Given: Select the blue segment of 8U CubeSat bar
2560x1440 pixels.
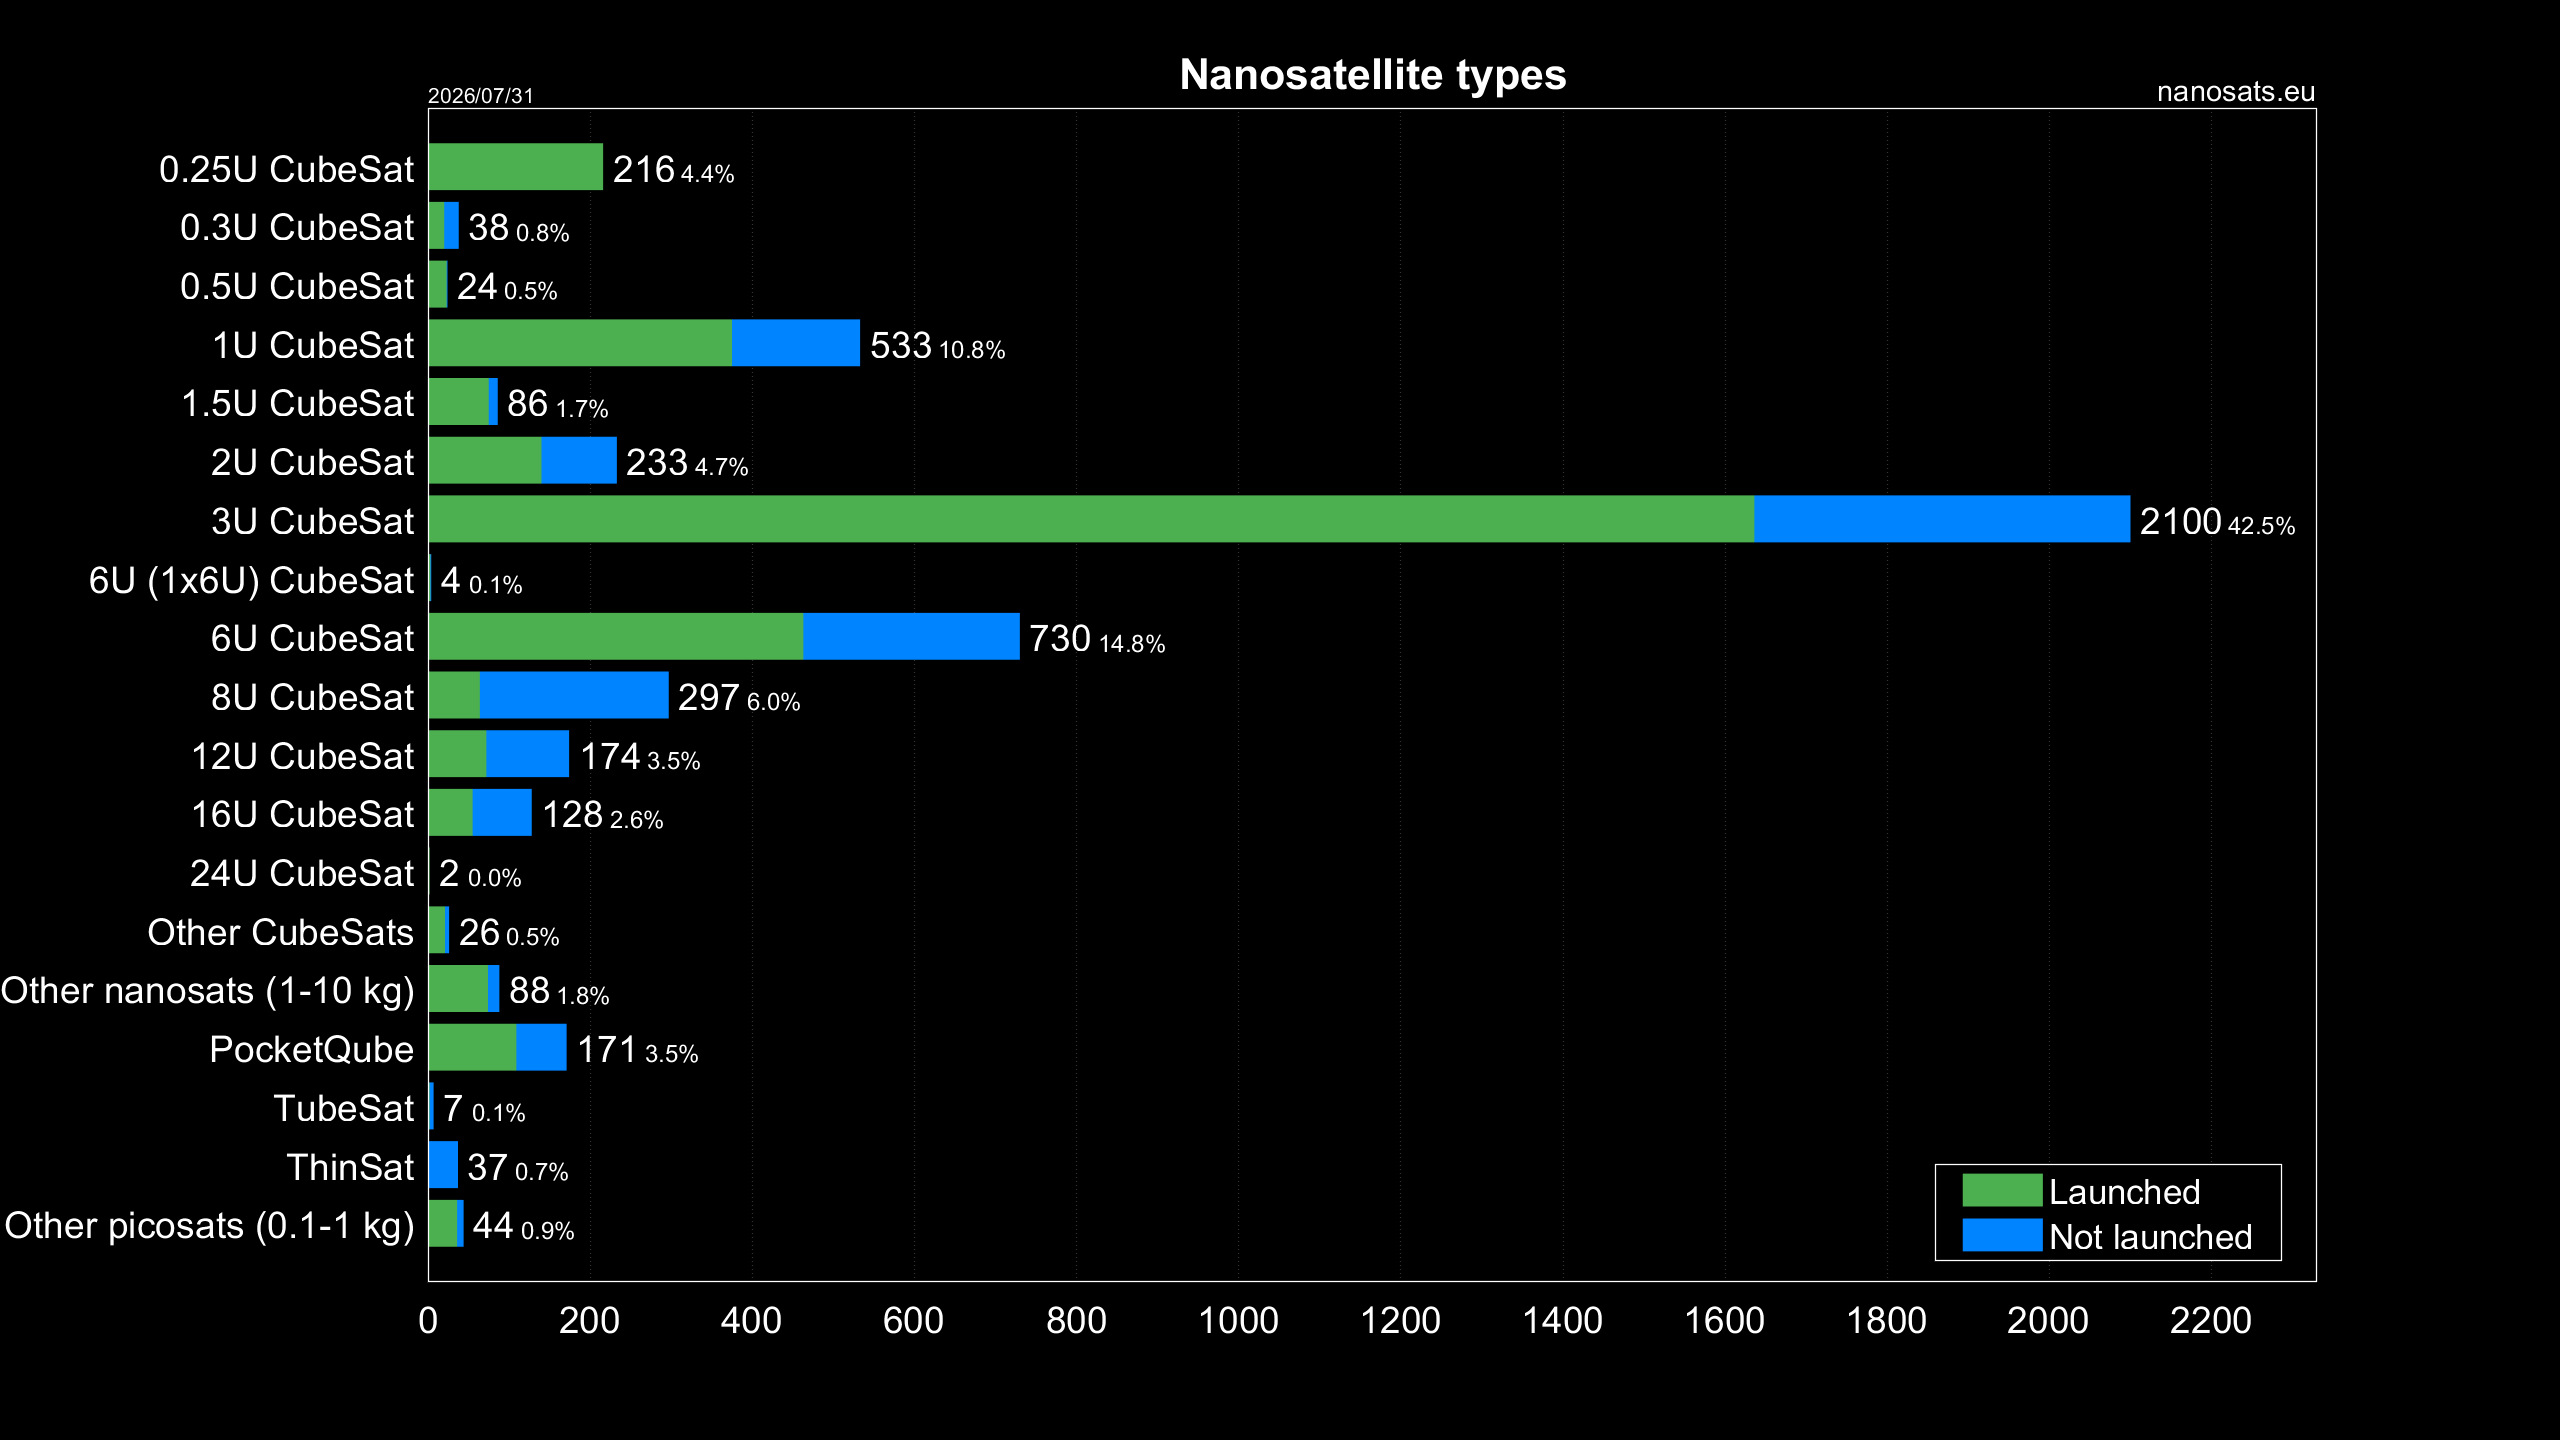Looking at the screenshot, I should pyautogui.click(x=574, y=695).
